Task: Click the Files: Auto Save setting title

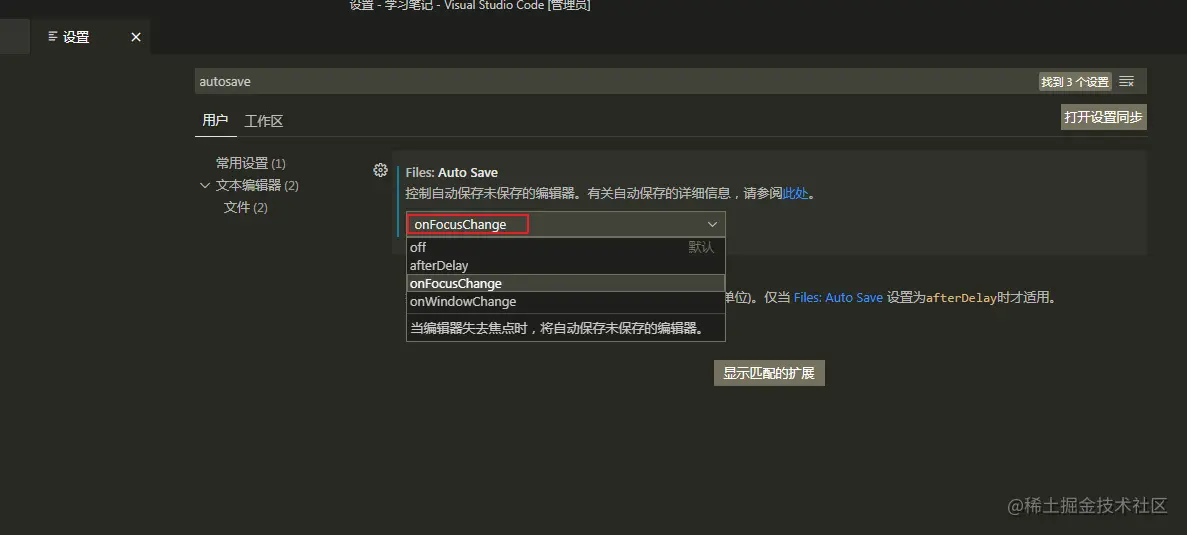Action: click(x=452, y=173)
